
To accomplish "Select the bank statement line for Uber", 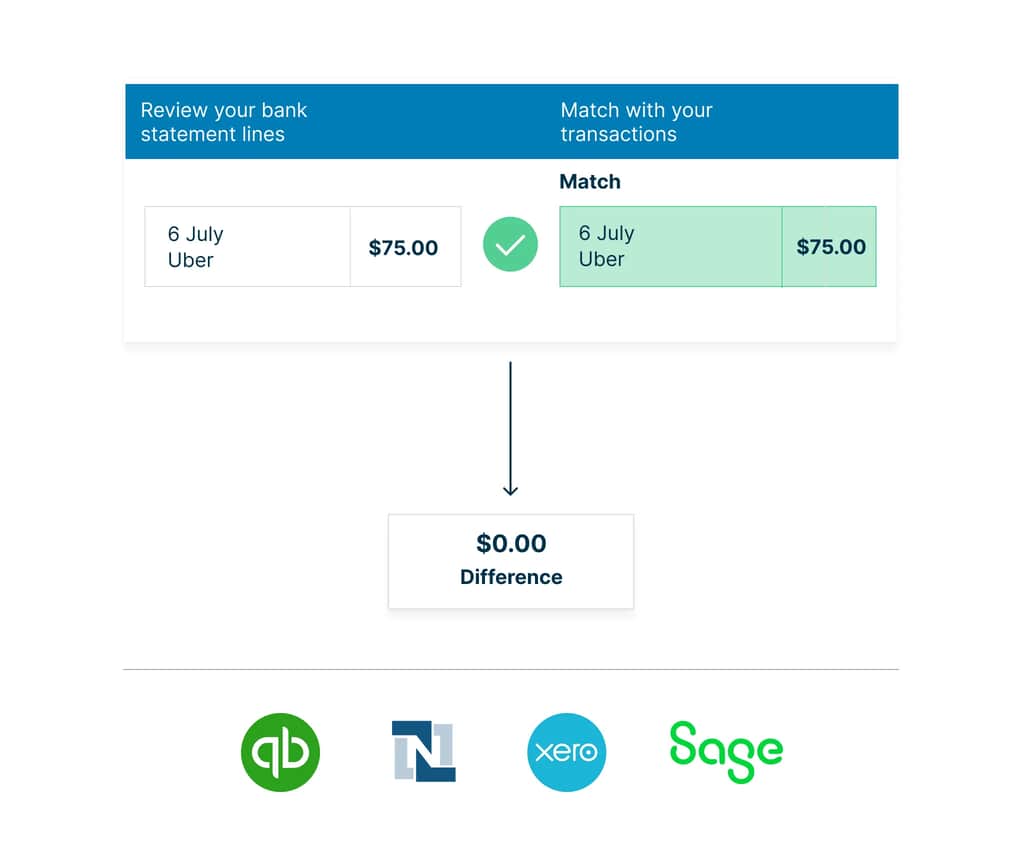I will point(247,247).
